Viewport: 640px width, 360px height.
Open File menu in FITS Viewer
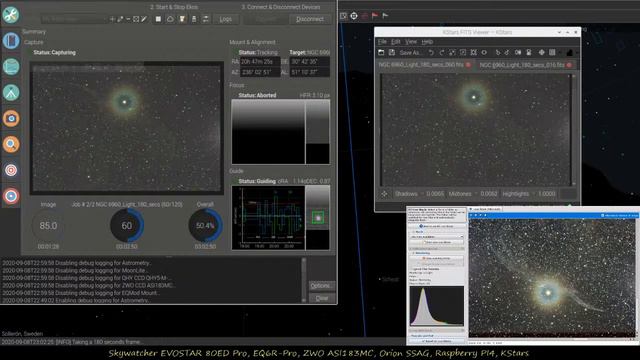coord(382,42)
